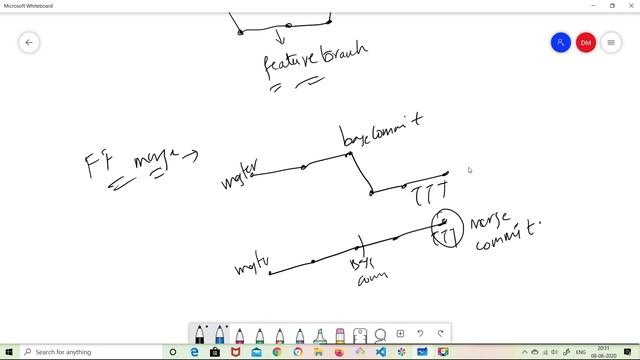
Task: Select the magenta pen tool
Action: click(x=240, y=336)
